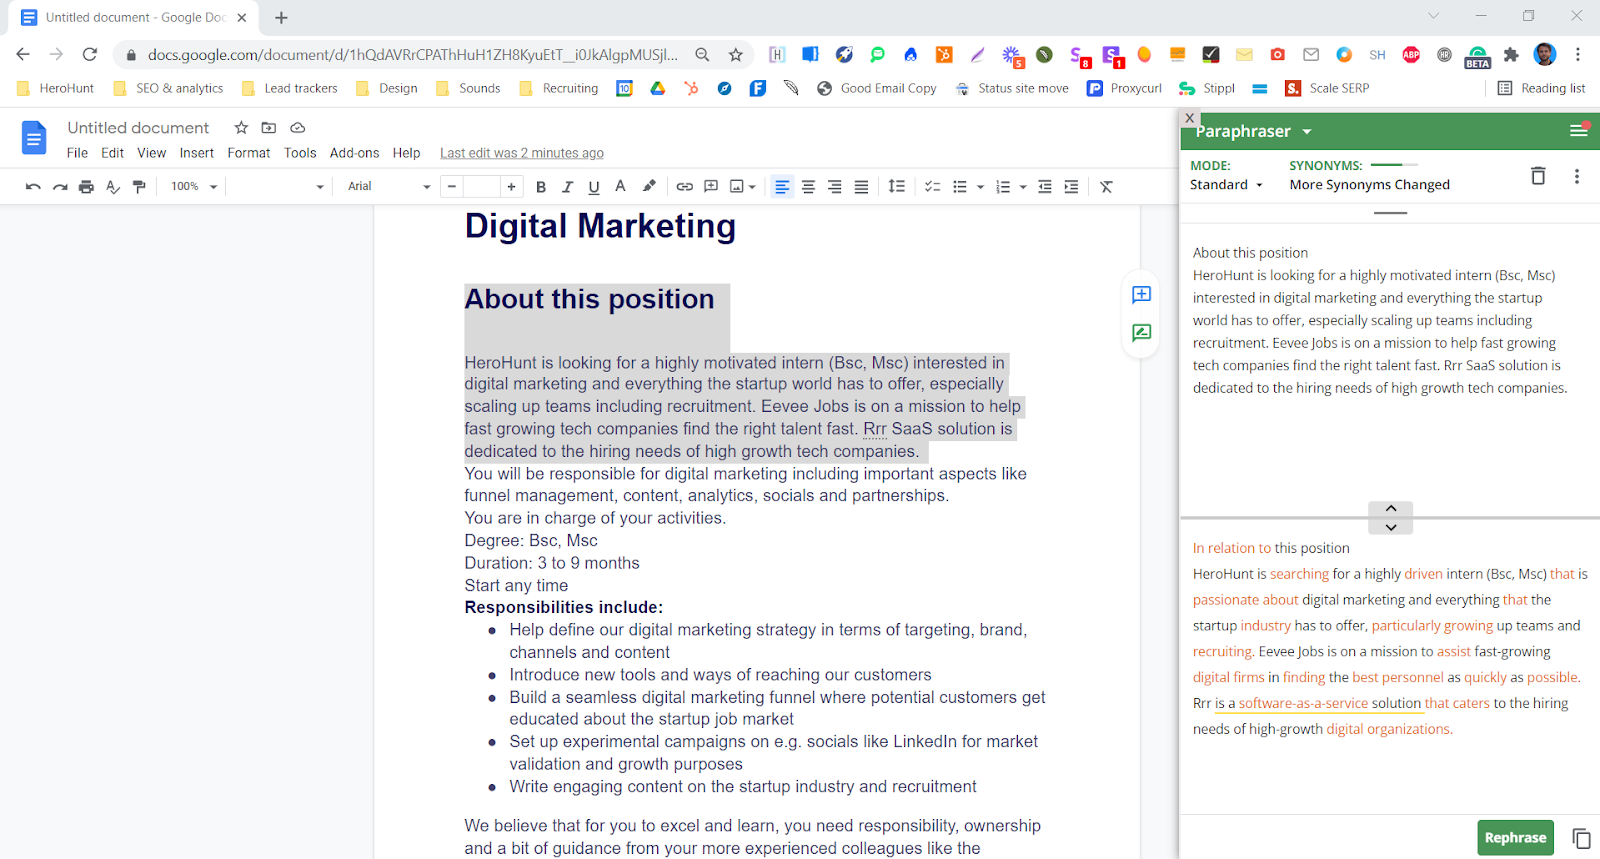
Task: Open the Add-ons menu
Action: click(x=354, y=153)
